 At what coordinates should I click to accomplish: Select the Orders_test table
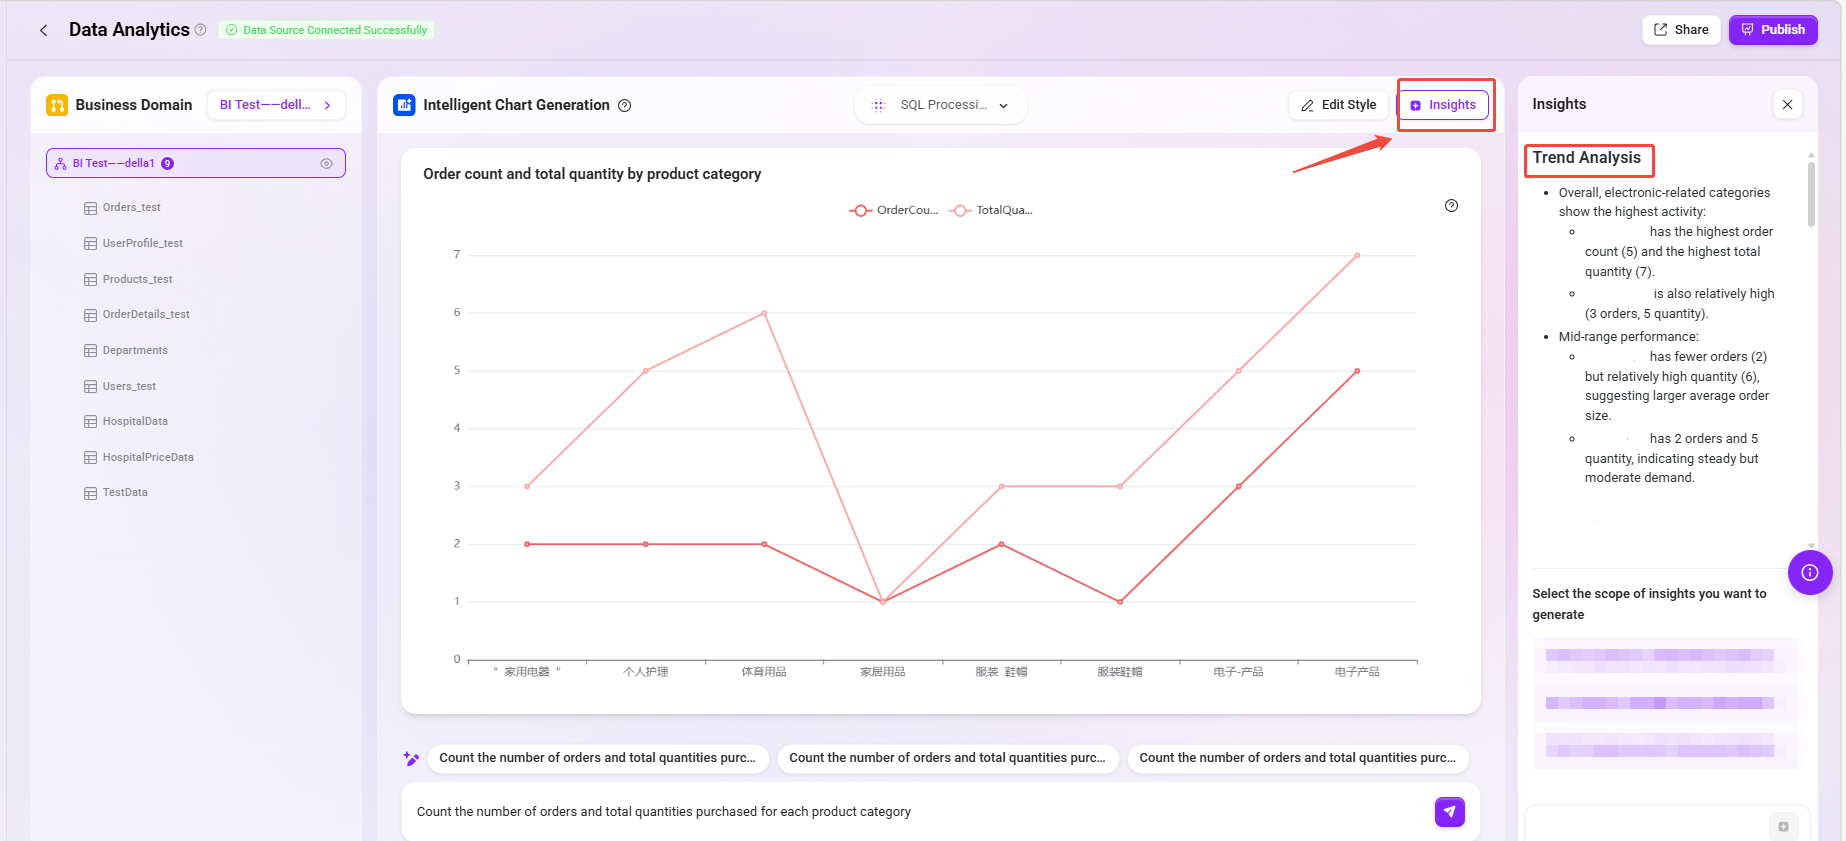coord(131,208)
